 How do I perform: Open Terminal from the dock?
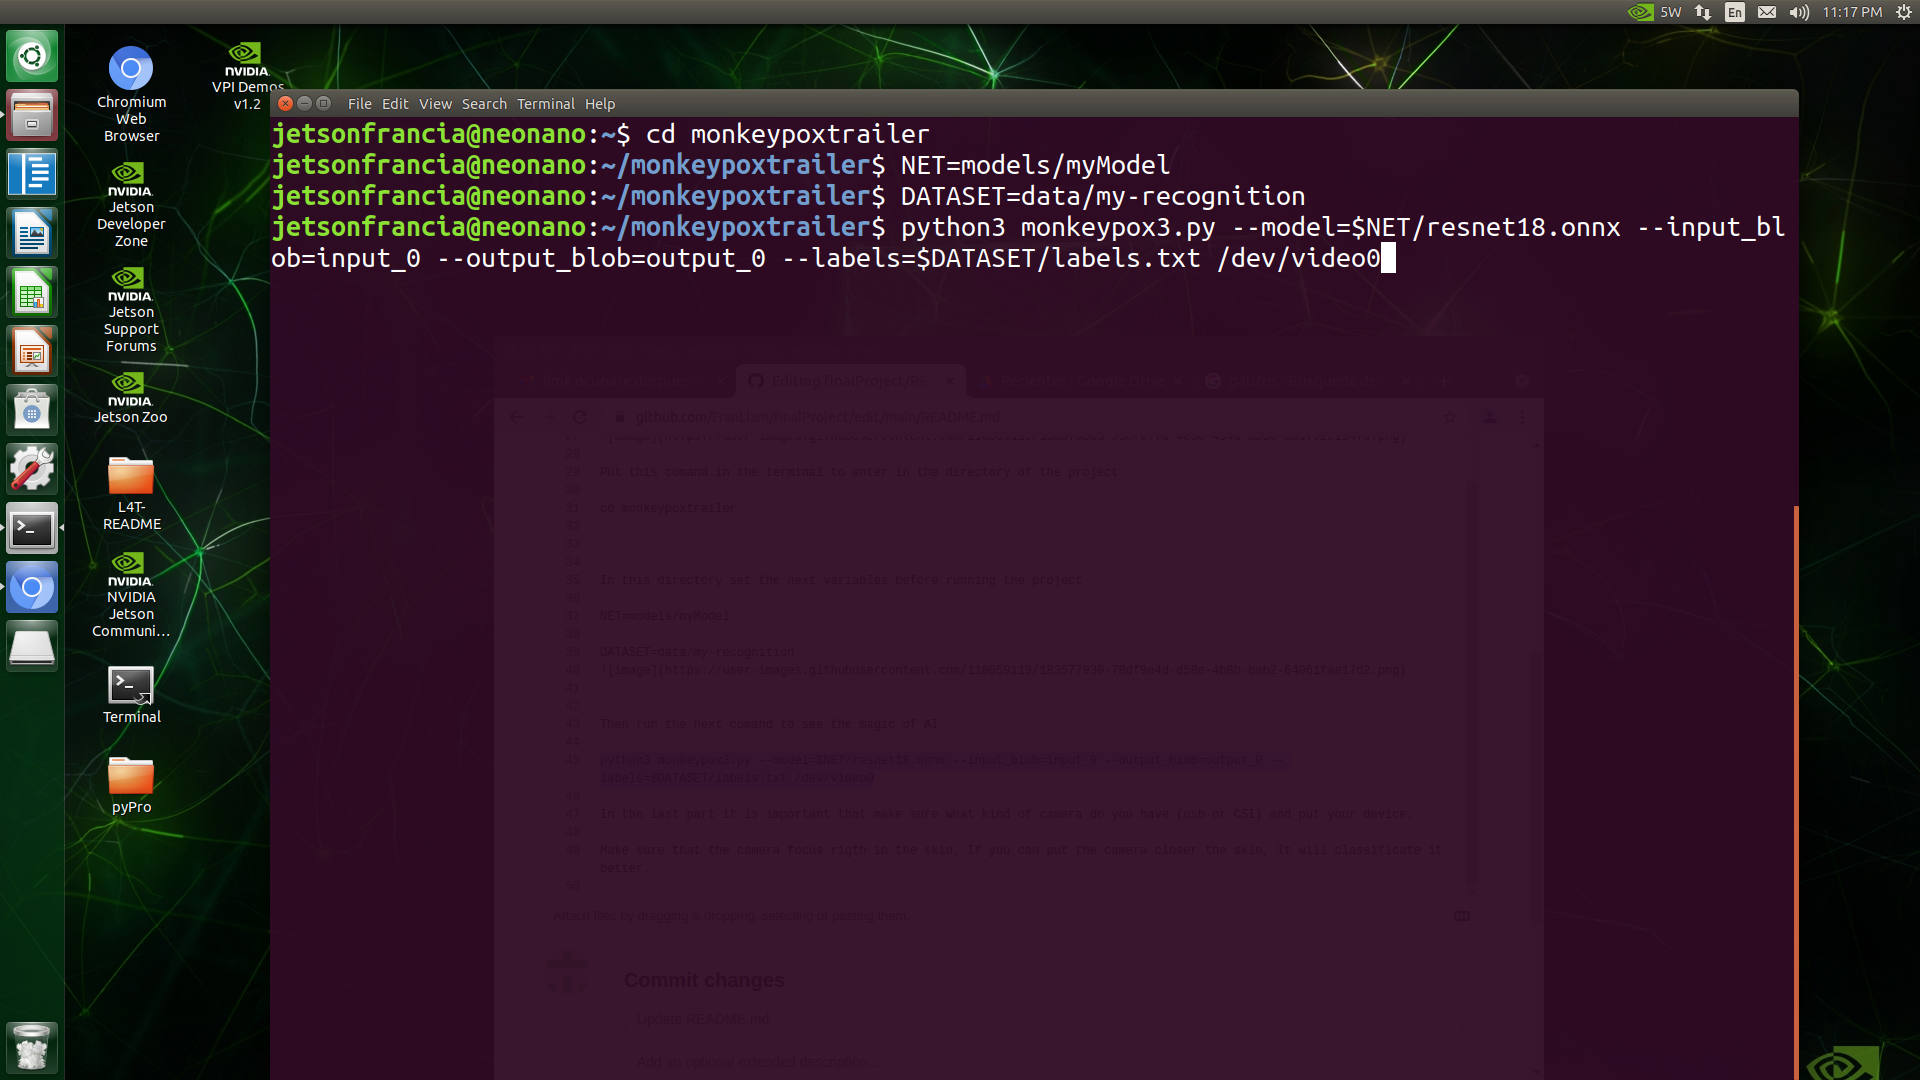click(32, 528)
